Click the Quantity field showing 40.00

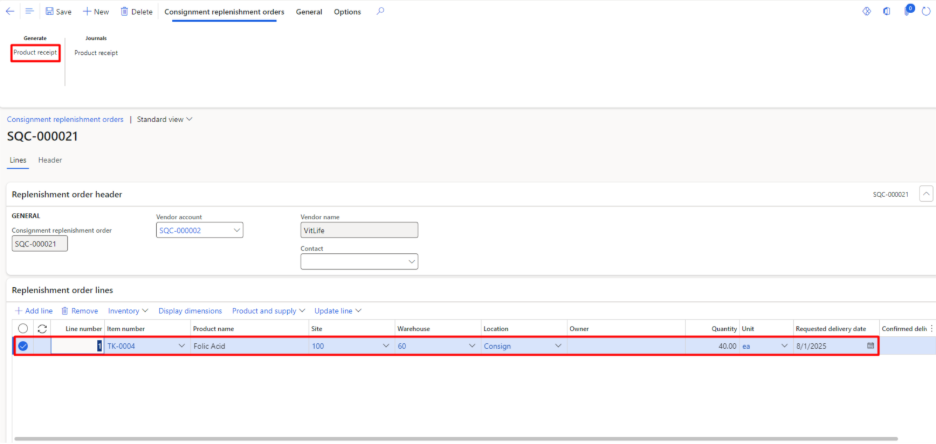[x=711, y=346]
